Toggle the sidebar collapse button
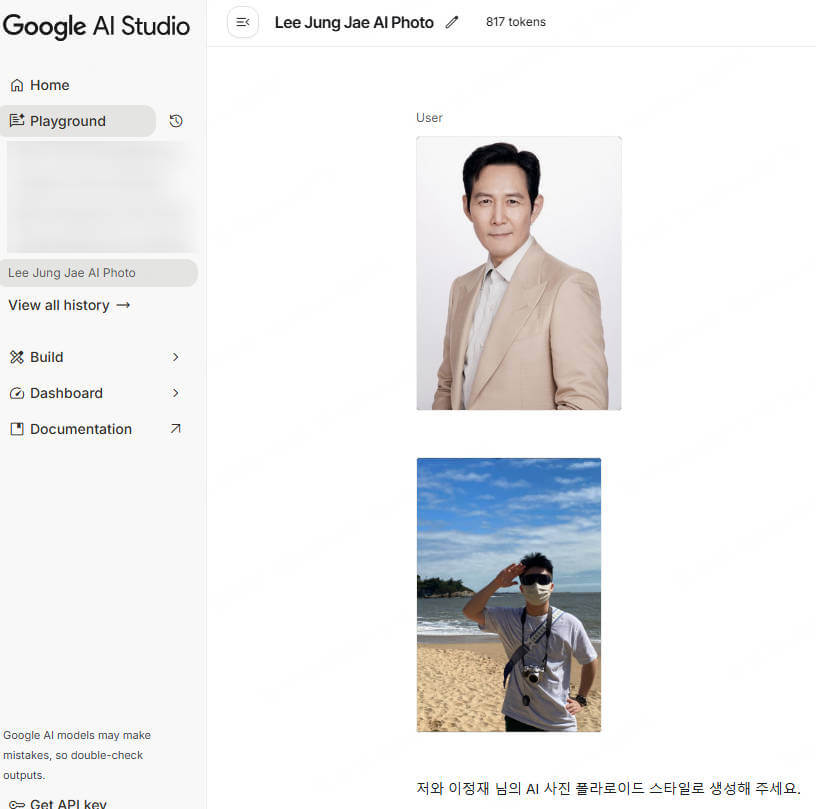Image resolution: width=816 pixels, height=809 pixels. (x=243, y=22)
